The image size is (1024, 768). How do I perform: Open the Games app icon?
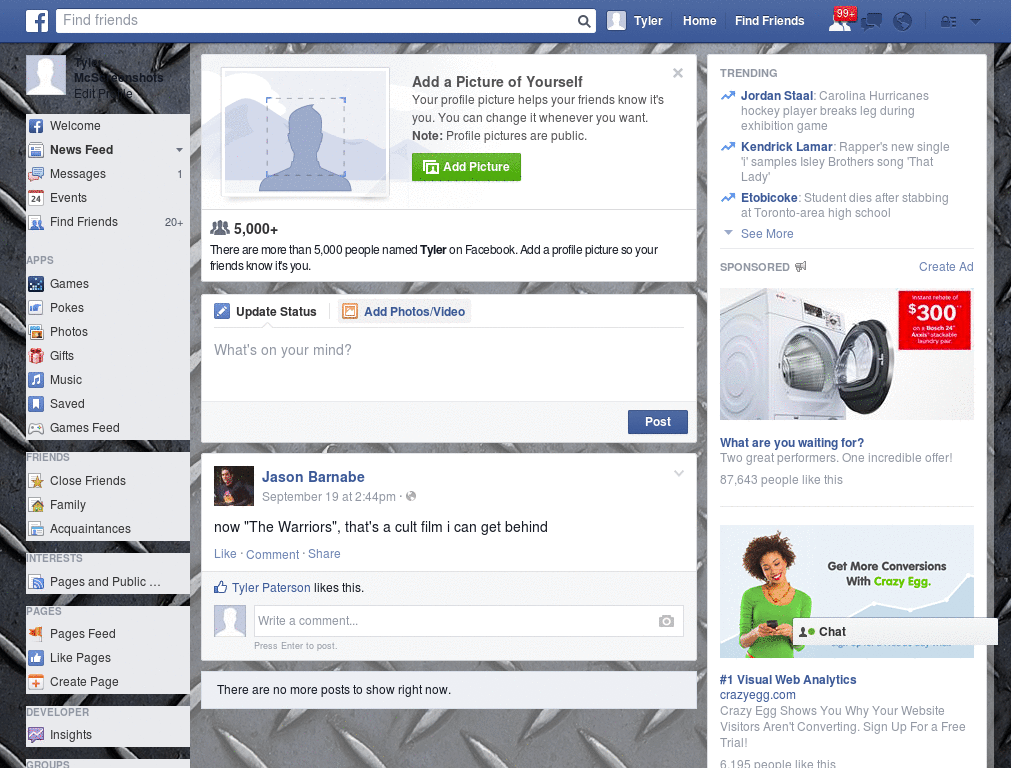pos(37,284)
